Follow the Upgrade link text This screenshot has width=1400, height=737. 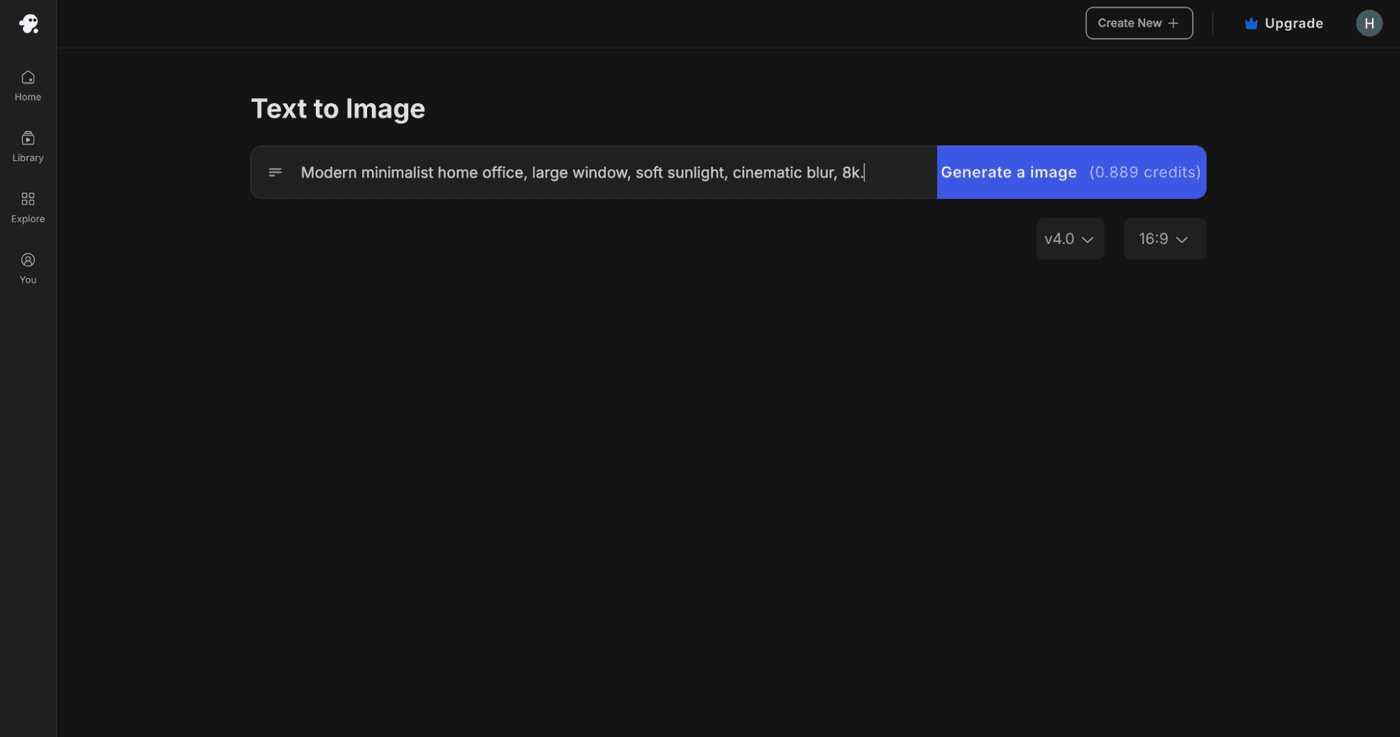pyautogui.click(x=1293, y=23)
